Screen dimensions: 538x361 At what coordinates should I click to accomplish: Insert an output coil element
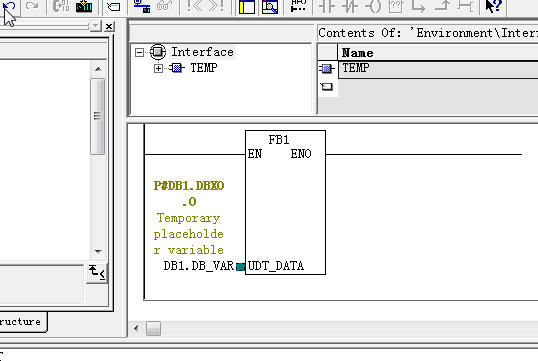373,6
